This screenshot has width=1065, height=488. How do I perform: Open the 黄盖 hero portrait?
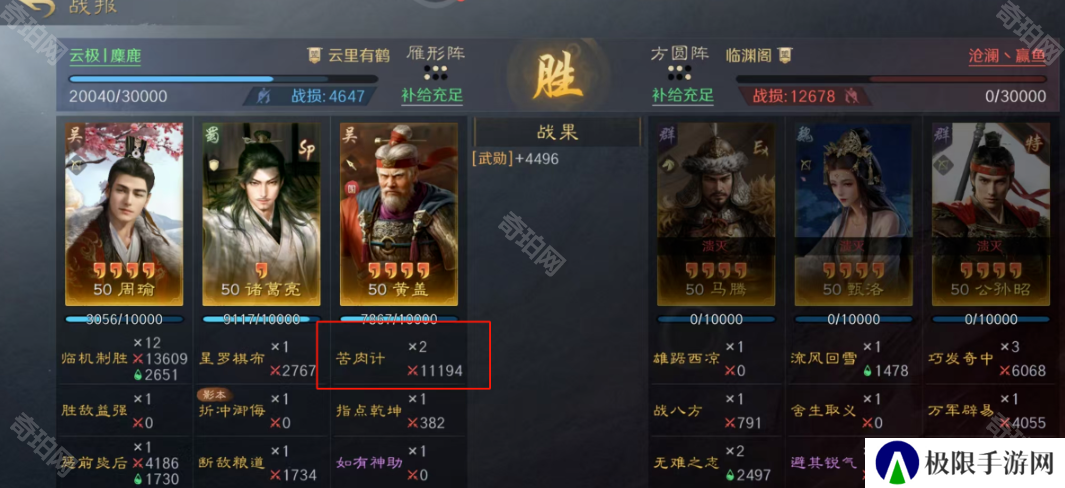[399, 214]
